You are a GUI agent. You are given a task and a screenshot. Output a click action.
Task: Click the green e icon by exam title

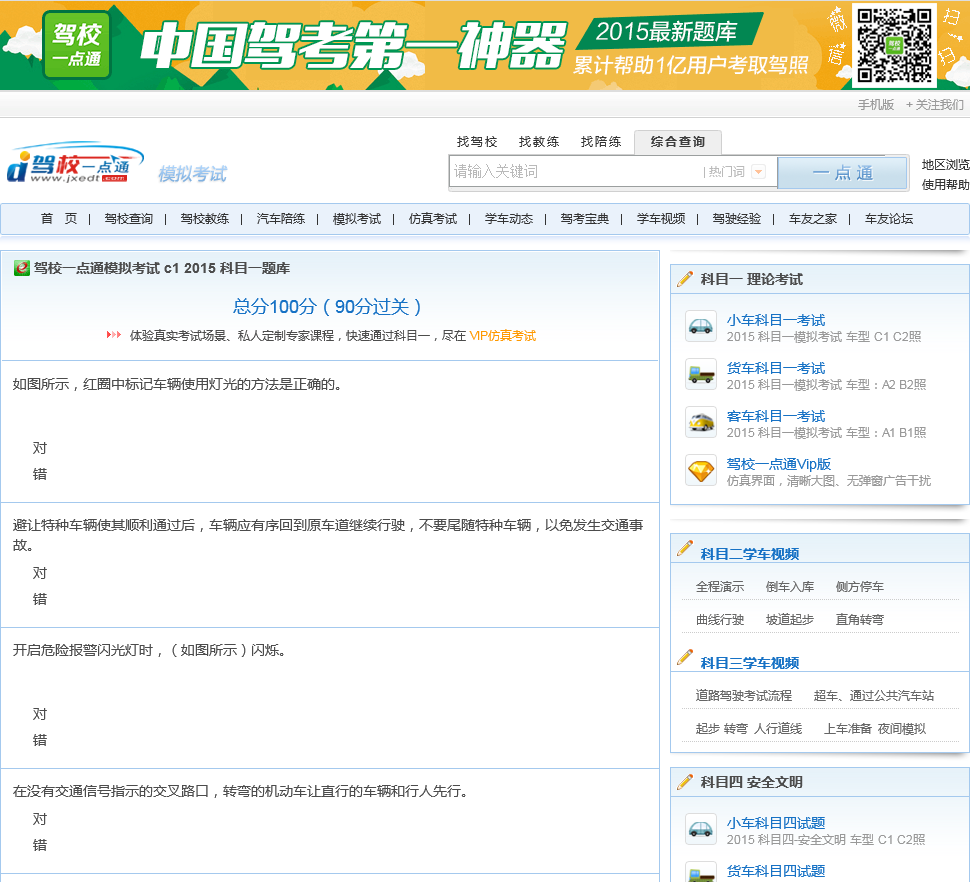click(22, 268)
